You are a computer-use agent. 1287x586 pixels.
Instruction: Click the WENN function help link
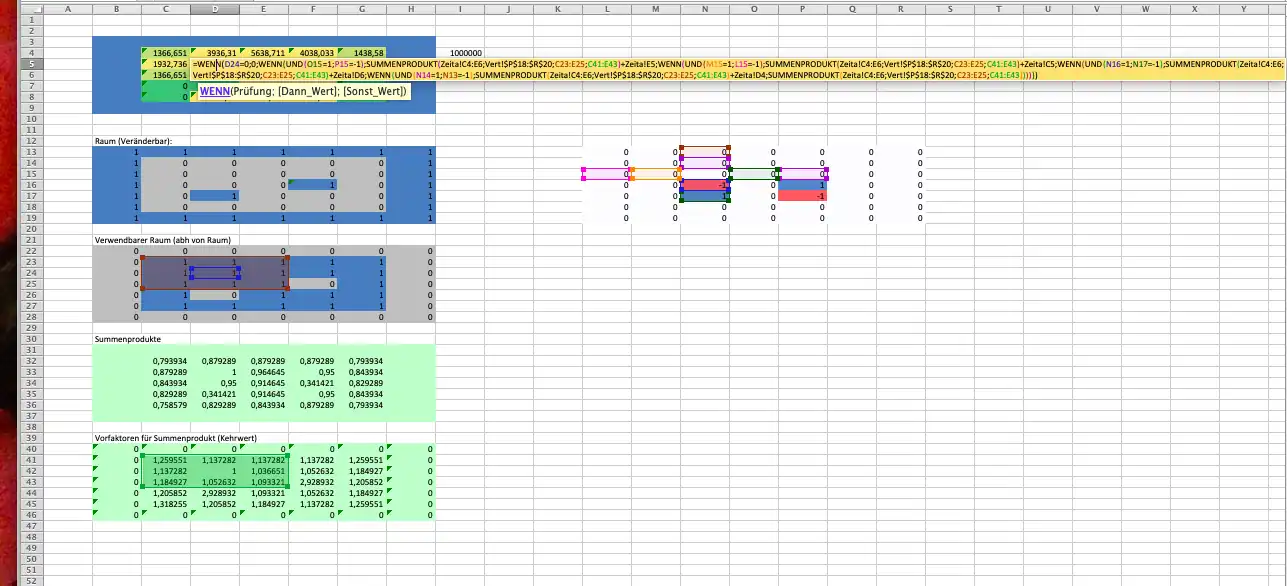(x=214, y=91)
